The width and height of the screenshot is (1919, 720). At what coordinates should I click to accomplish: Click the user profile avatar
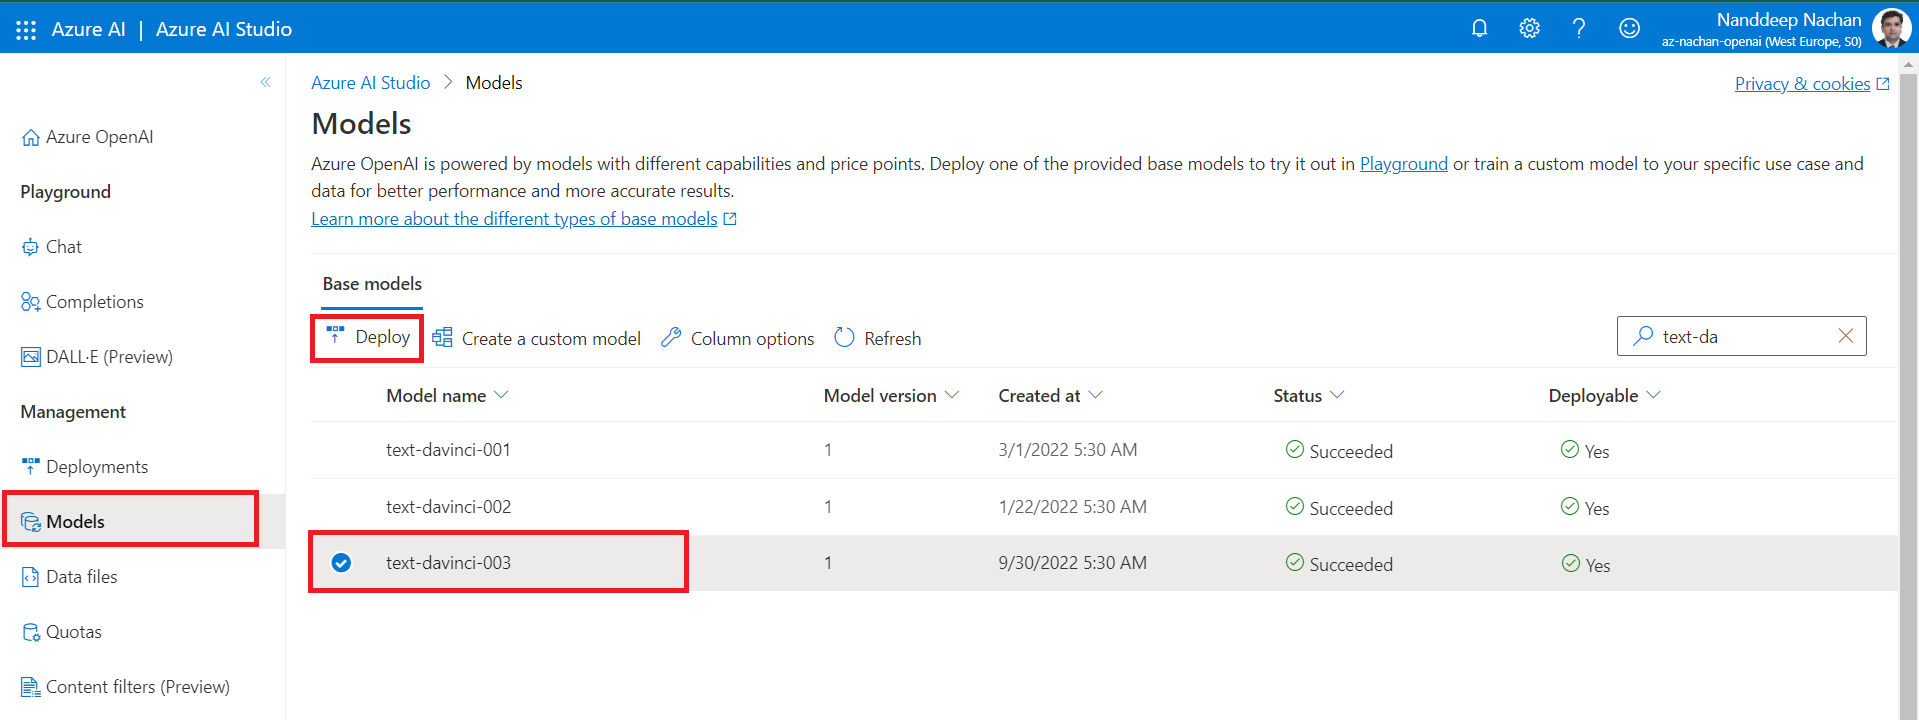[x=1890, y=28]
